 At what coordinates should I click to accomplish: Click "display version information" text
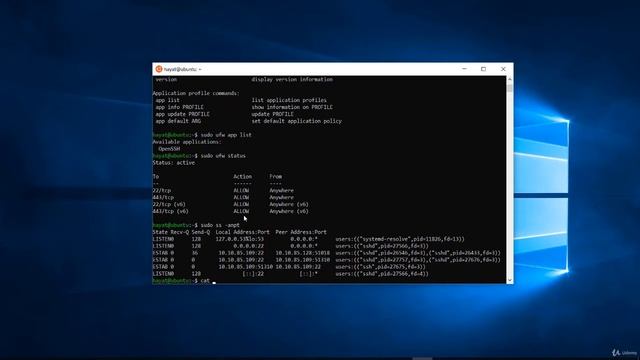coord(292,79)
